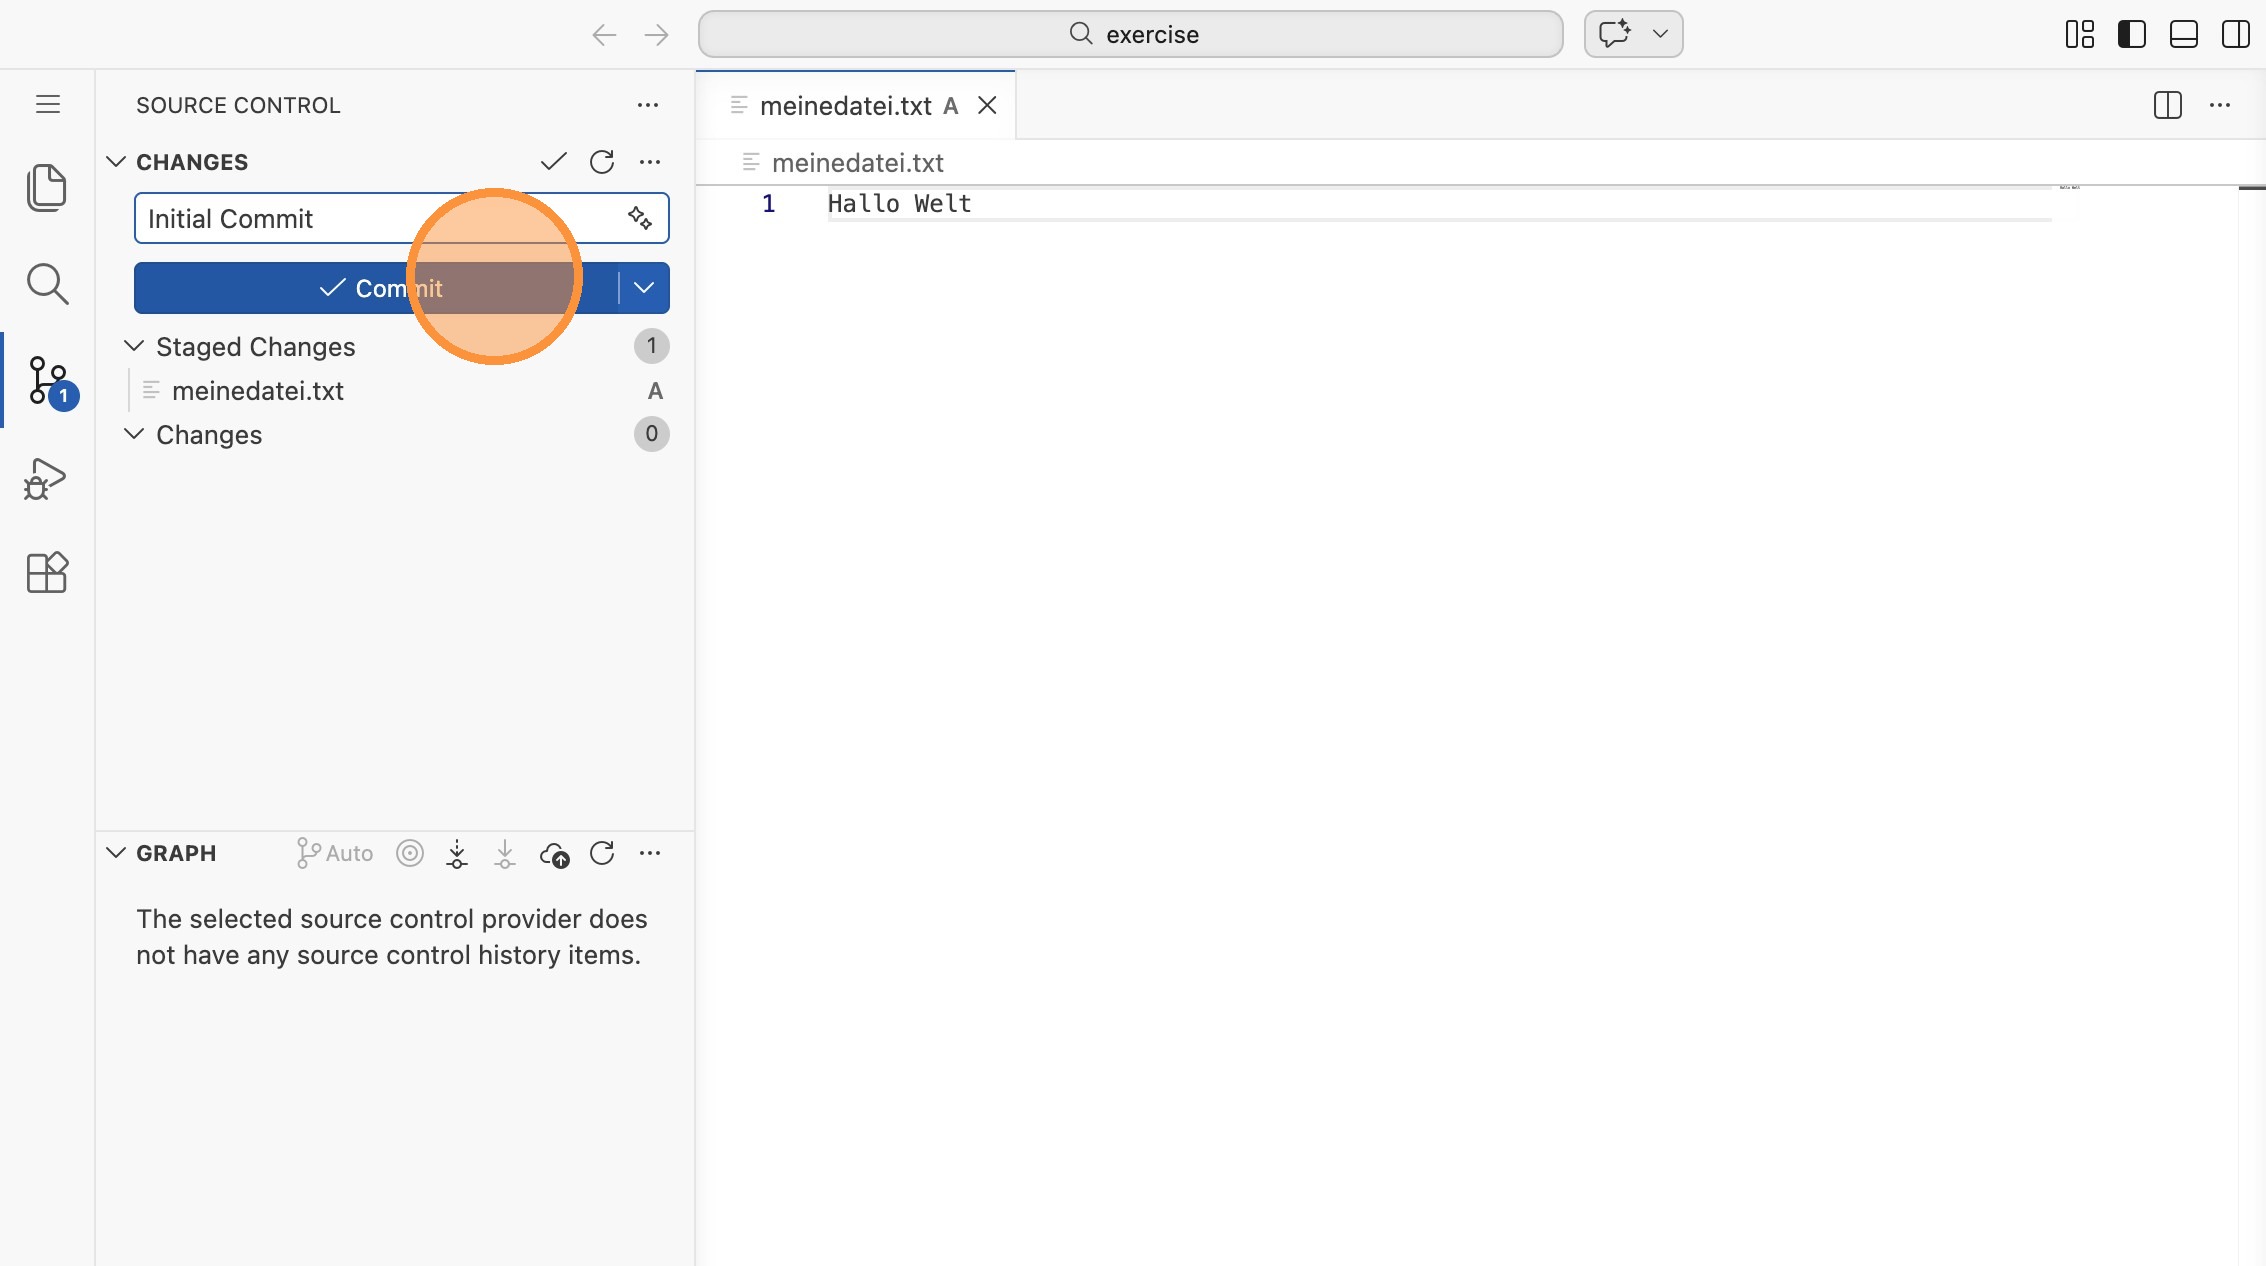2266x1266 pixels.
Task: Collapse the GRAPH section
Action: tap(116, 853)
